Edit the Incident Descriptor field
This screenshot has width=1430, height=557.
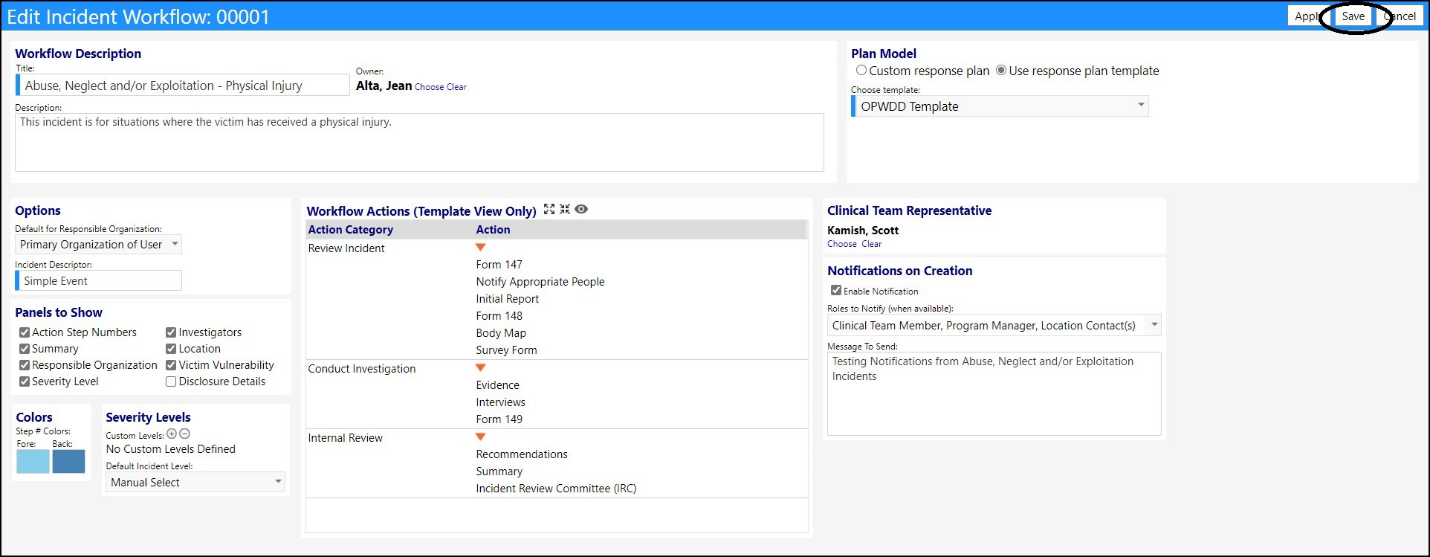99,281
